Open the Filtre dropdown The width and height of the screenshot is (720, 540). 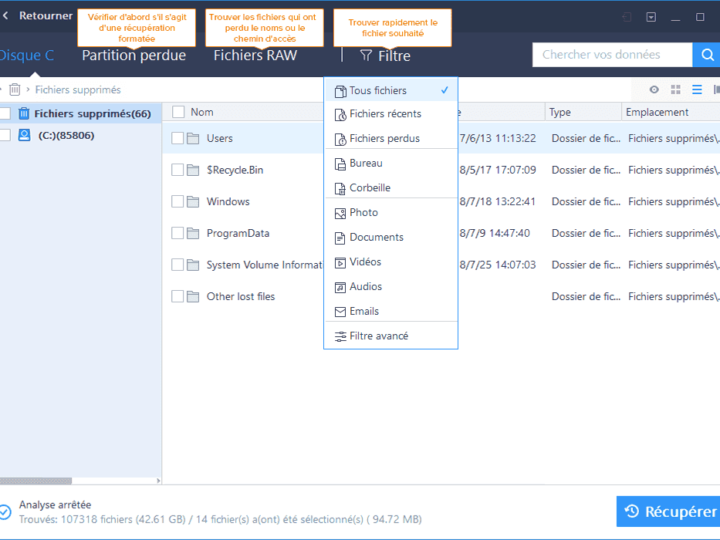point(385,56)
